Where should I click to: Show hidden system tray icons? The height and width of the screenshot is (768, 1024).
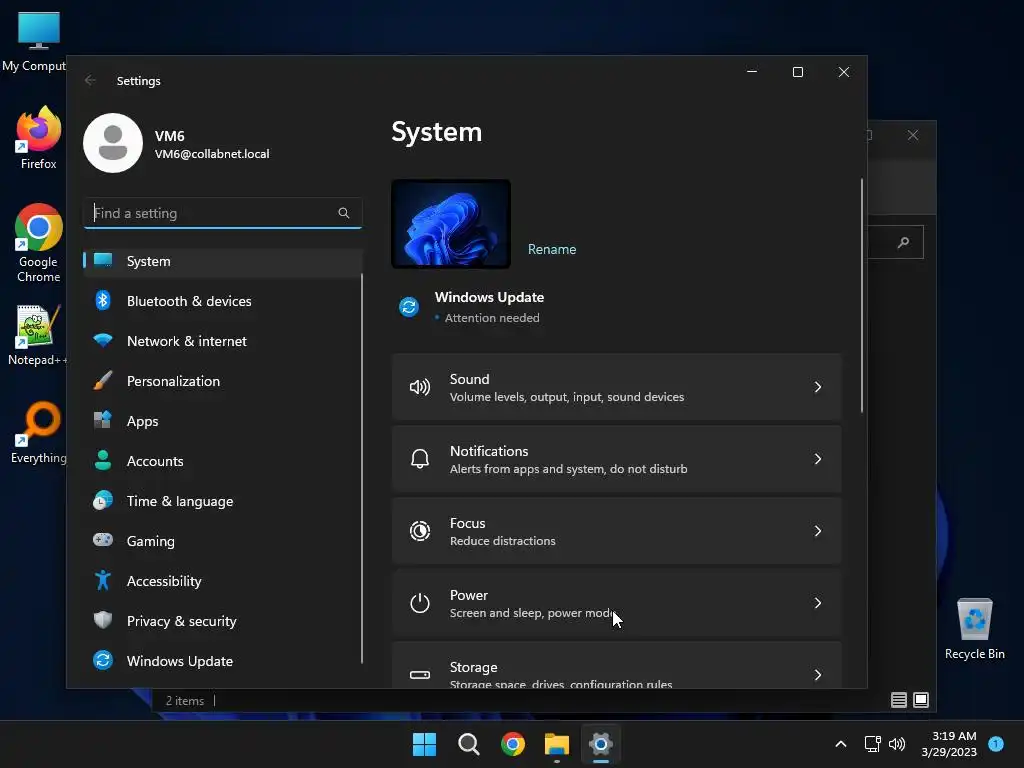point(841,744)
